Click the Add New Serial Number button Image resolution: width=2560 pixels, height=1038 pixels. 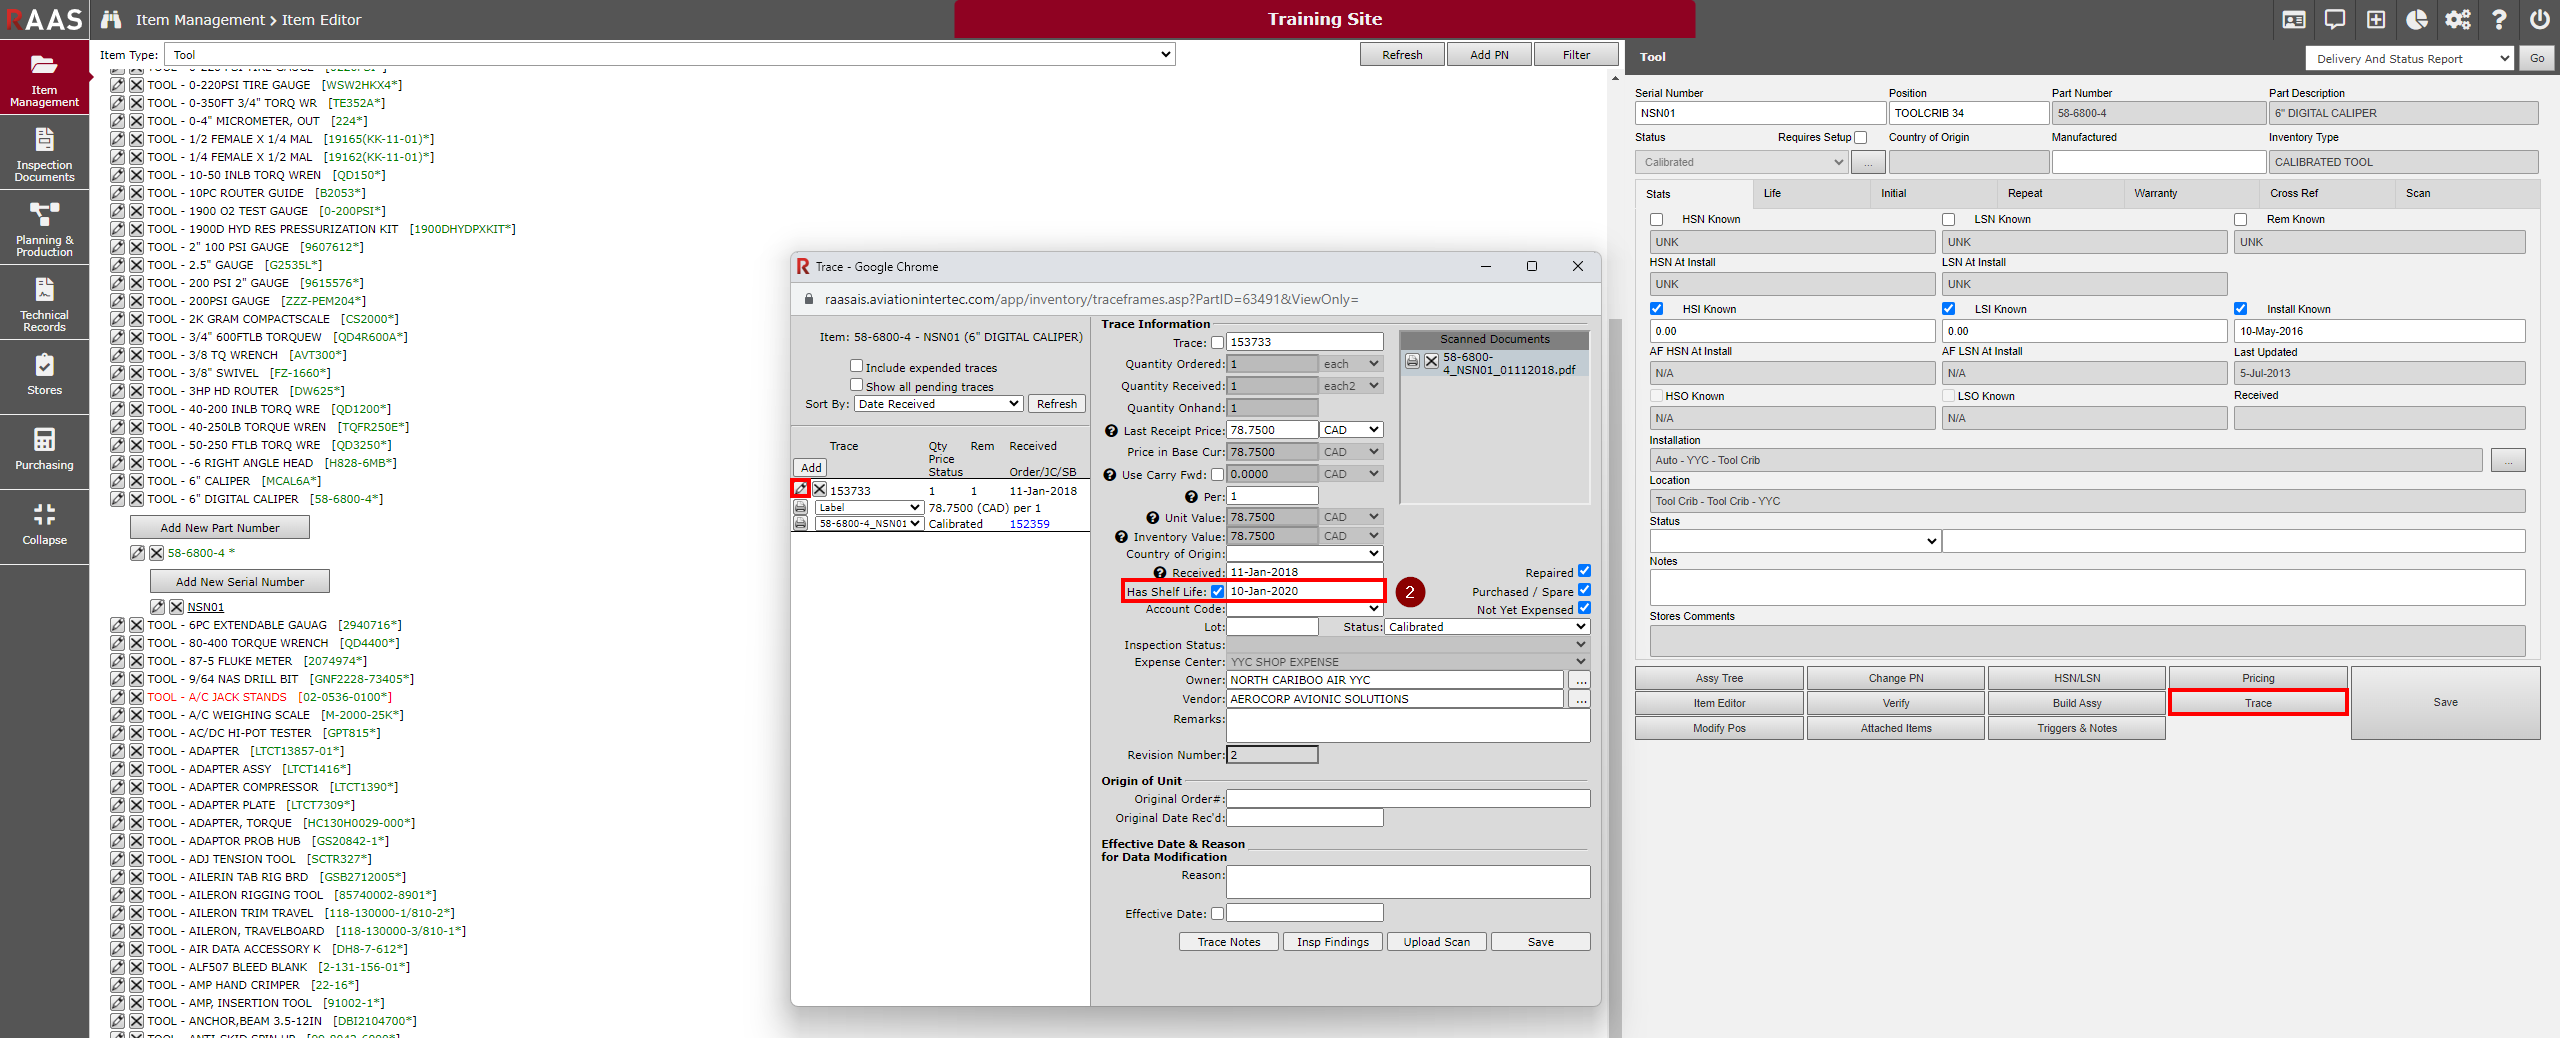point(240,582)
